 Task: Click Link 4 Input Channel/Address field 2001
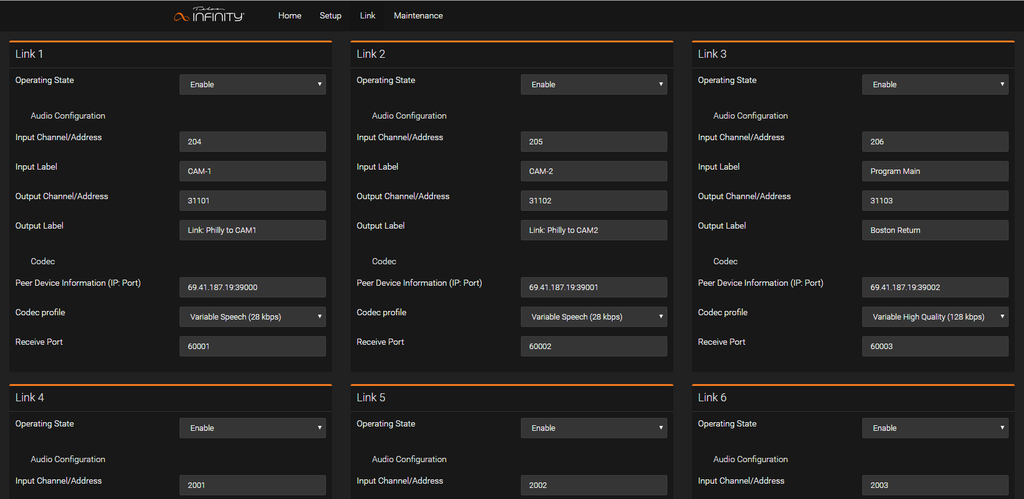[253, 485]
